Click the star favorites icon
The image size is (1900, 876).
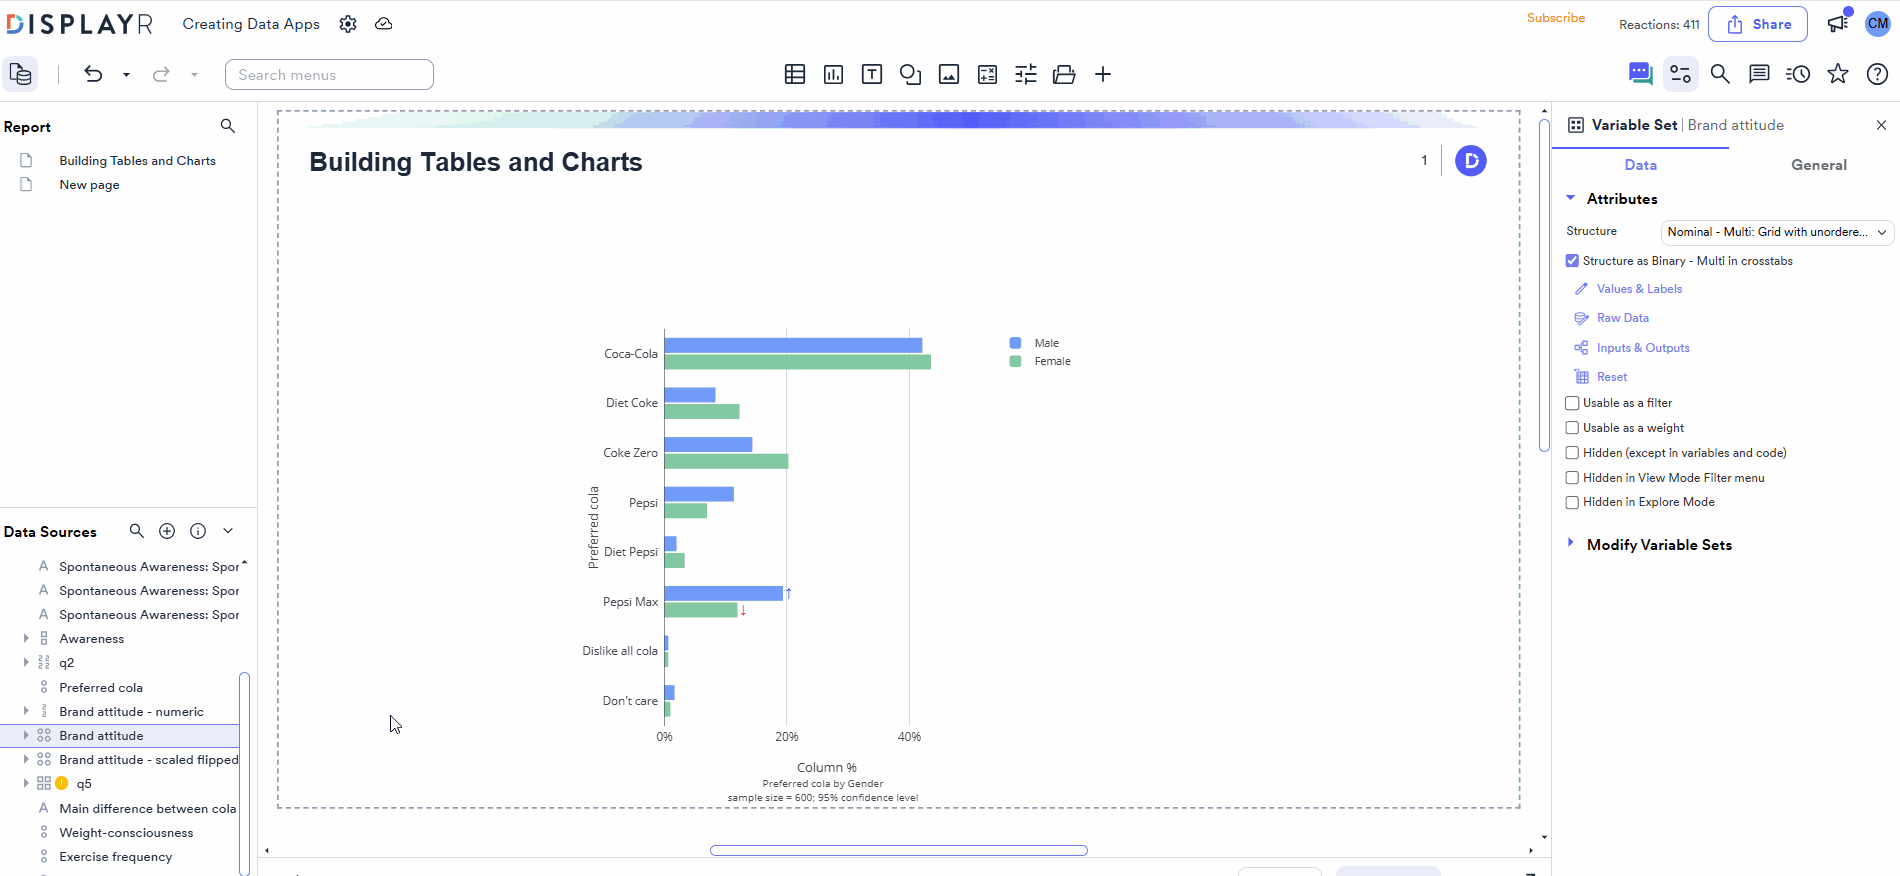click(1838, 74)
